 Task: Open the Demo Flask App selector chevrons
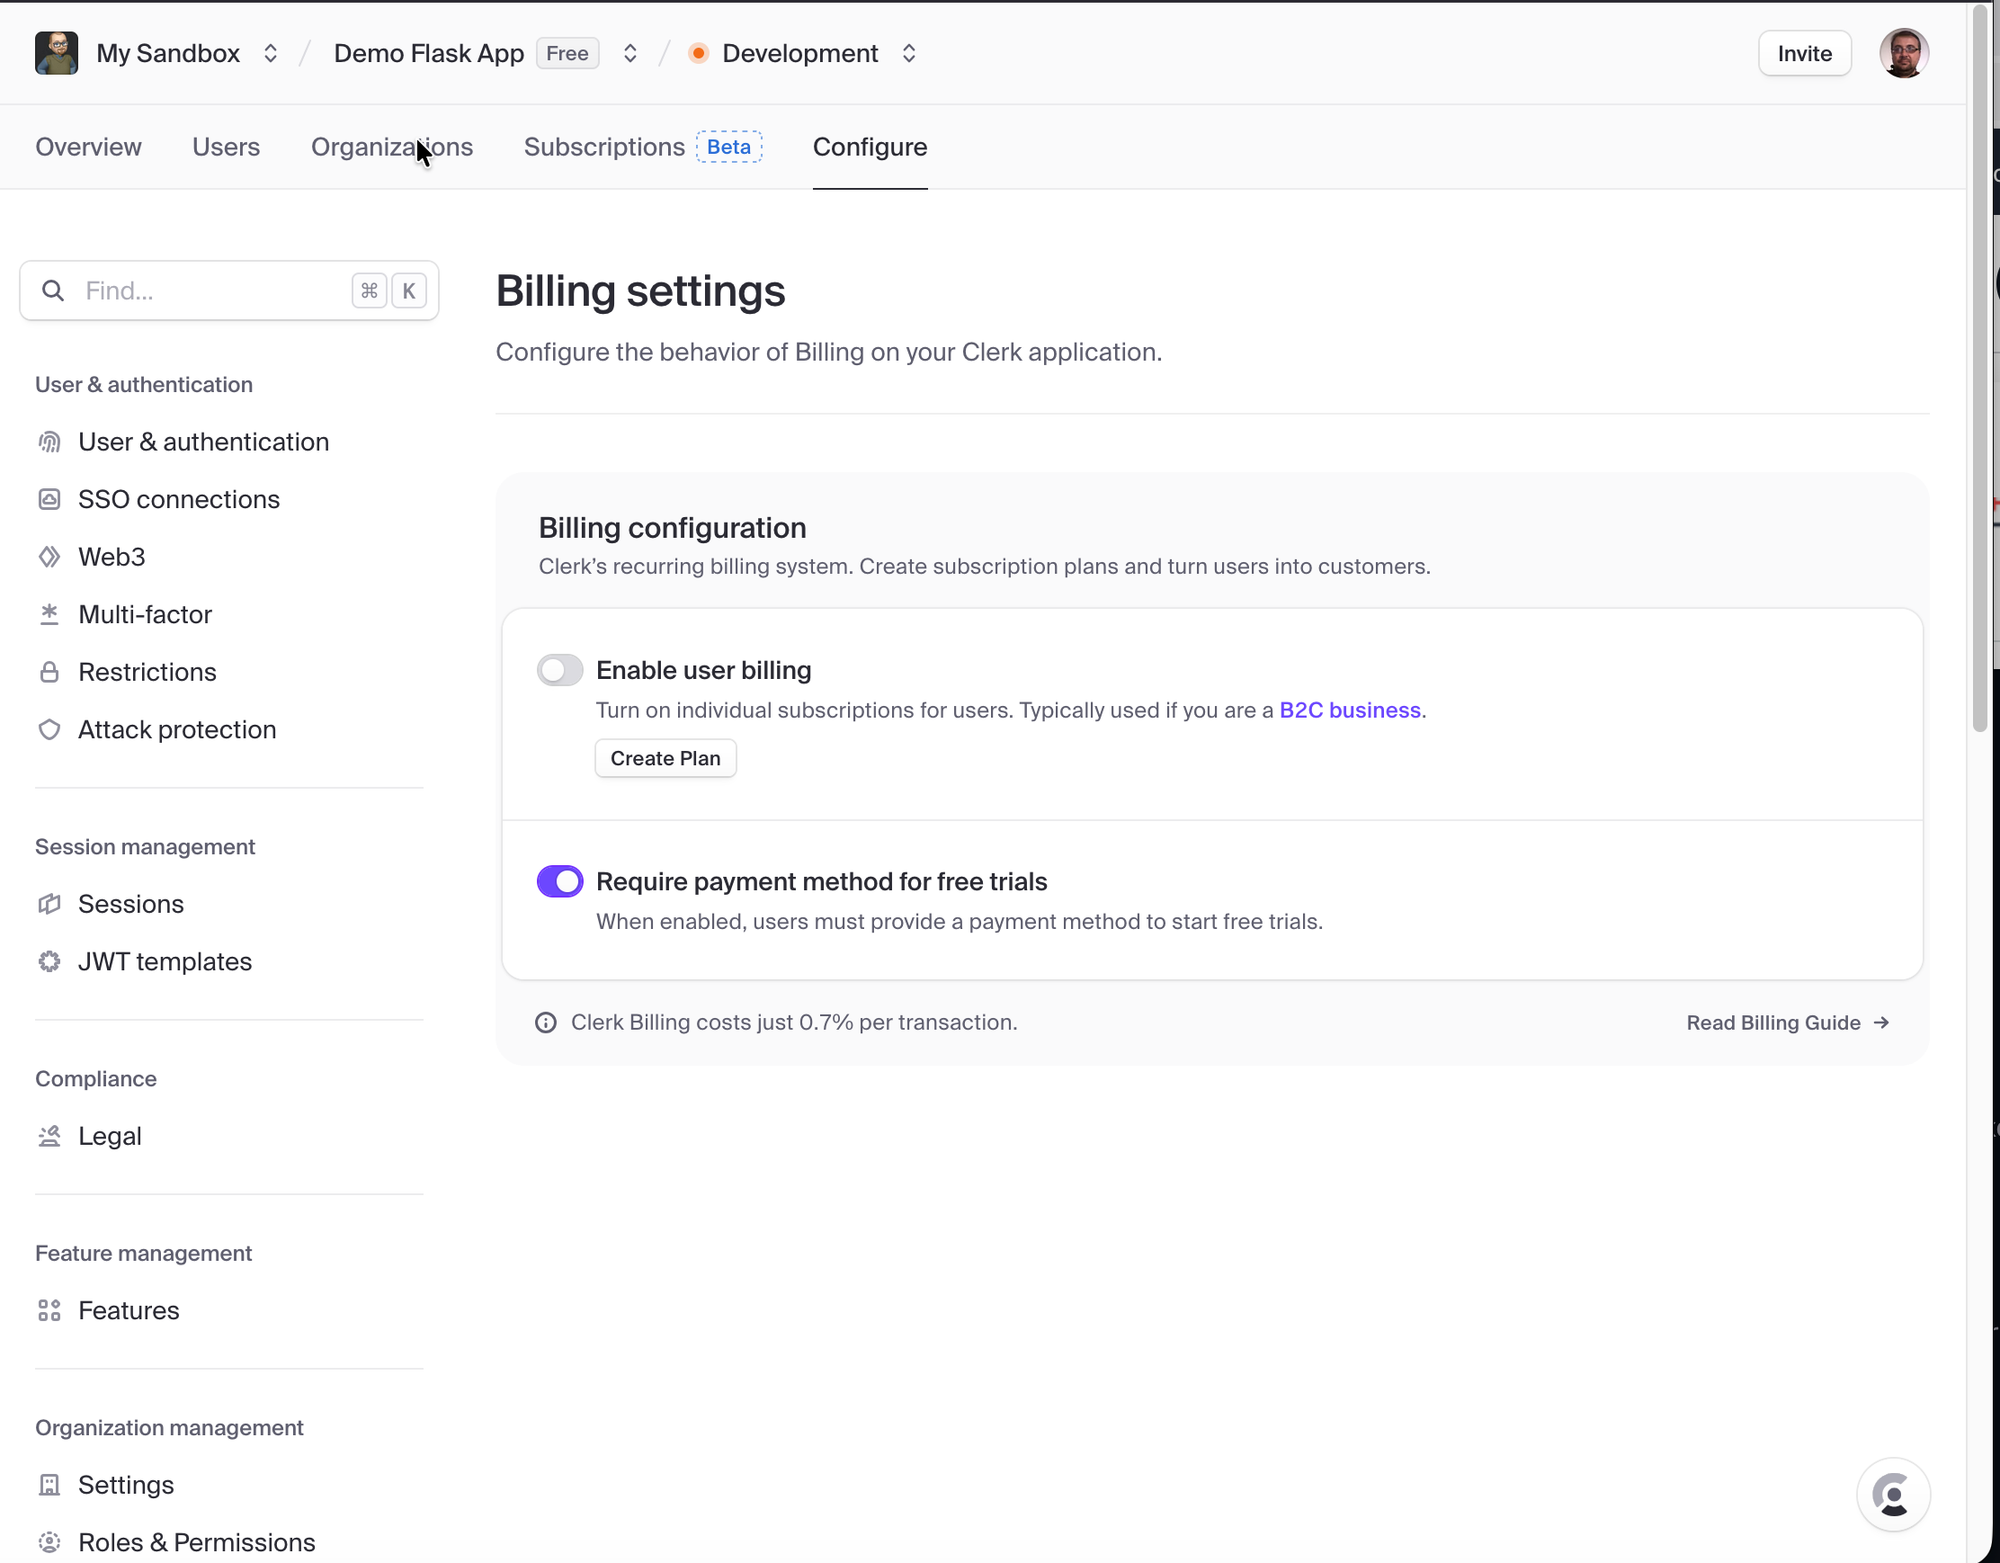[x=630, y=54]
